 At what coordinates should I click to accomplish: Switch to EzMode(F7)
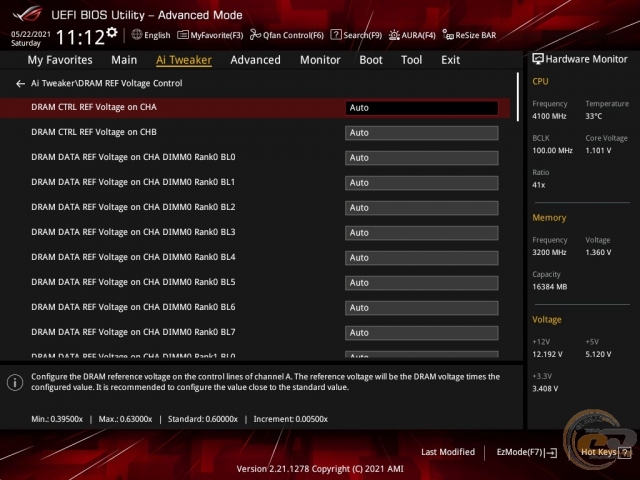[527, 452]
